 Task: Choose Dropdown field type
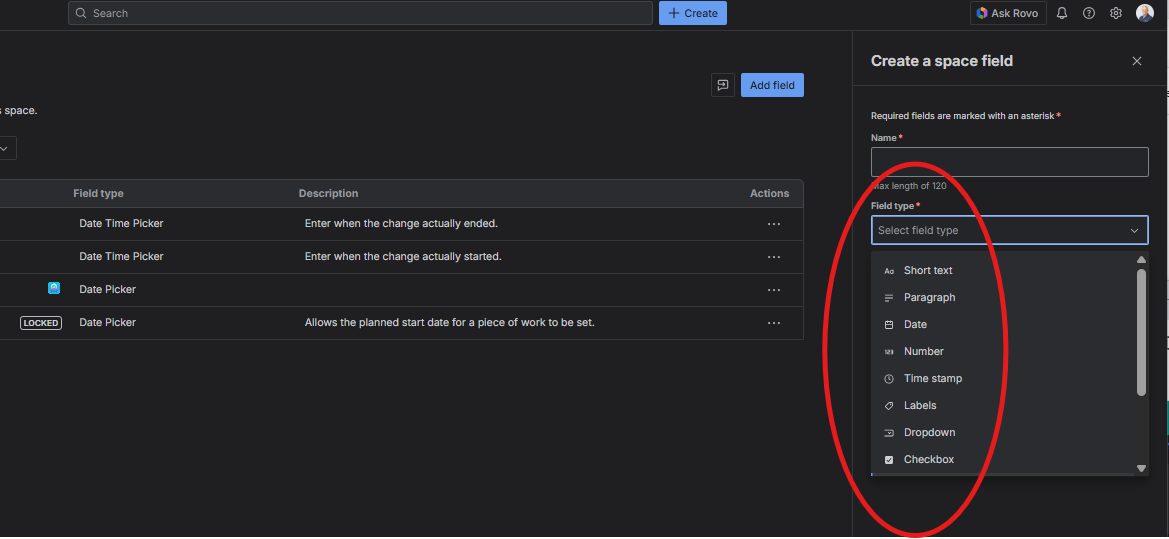1003,432
